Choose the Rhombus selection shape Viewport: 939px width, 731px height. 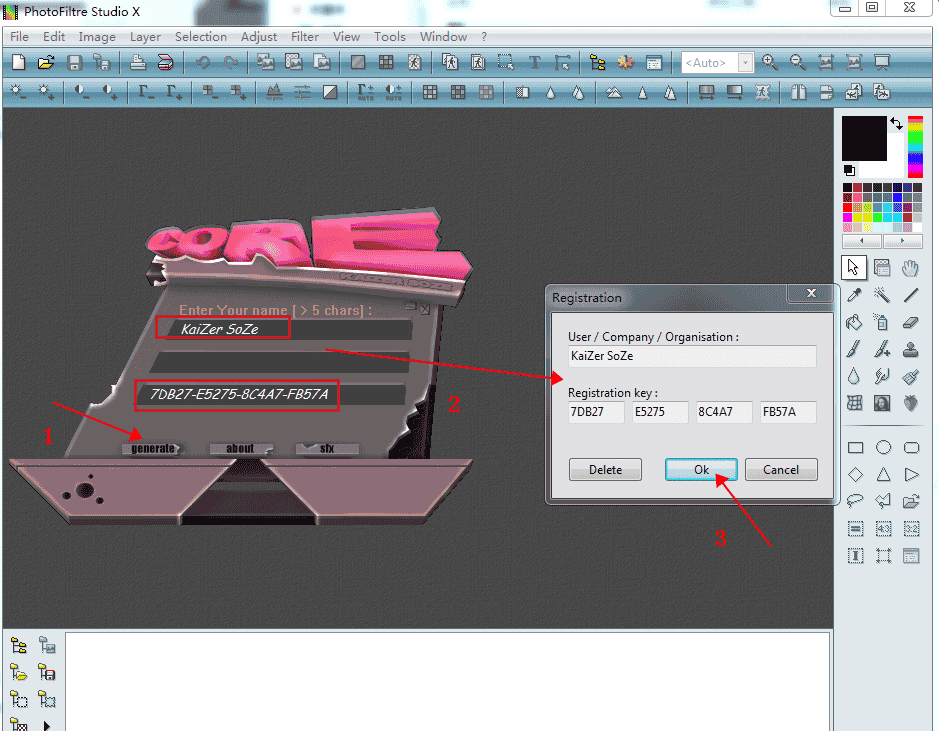click(856, 475)
